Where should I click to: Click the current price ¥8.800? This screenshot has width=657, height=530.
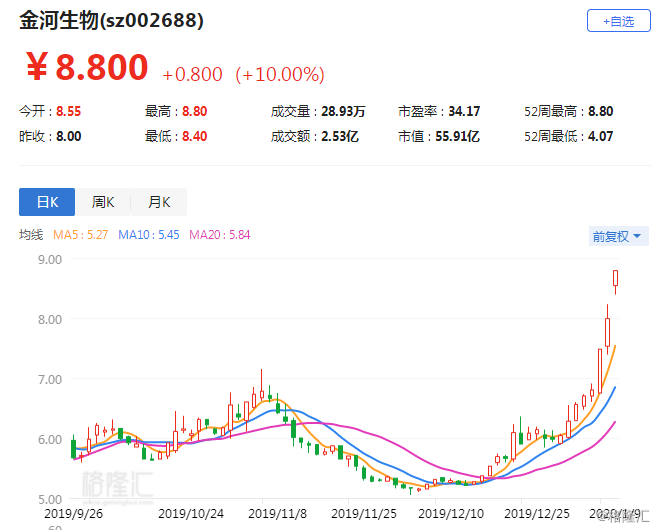(x=87, y=67)
